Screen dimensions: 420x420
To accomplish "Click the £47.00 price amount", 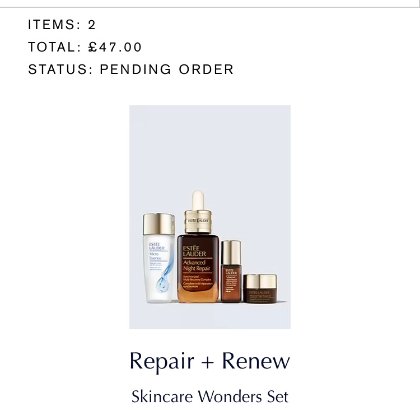I will 115,47.
